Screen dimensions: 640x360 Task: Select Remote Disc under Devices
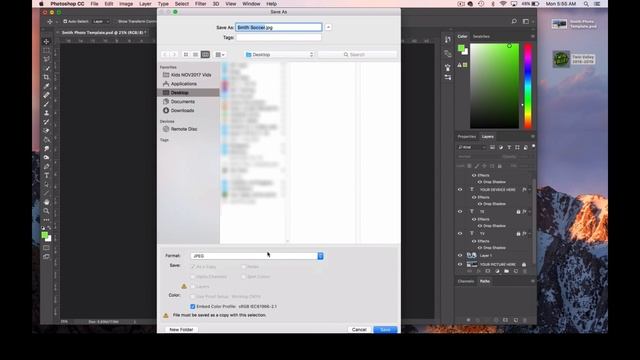click(184, 129)
